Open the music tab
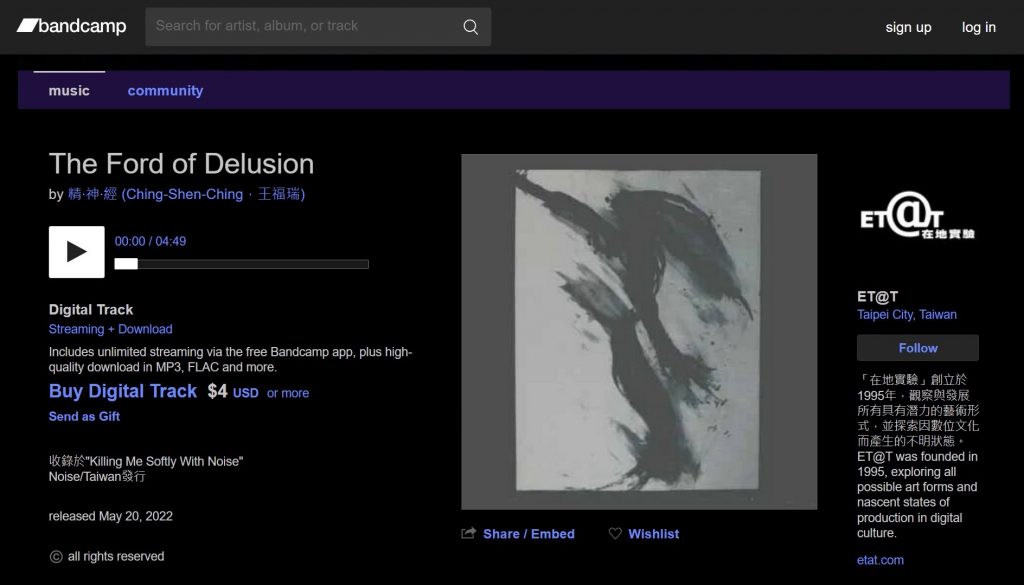 [x=69, y=91]
